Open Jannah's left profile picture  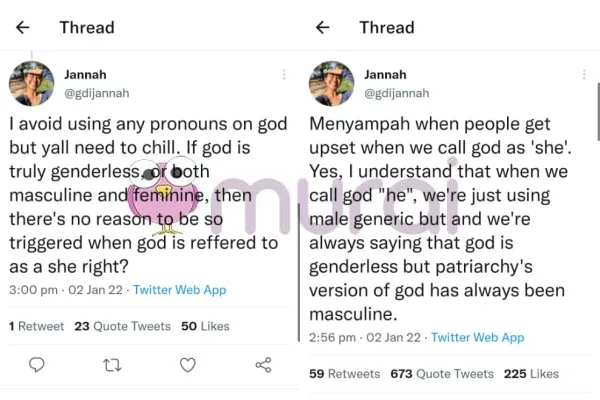31,83
